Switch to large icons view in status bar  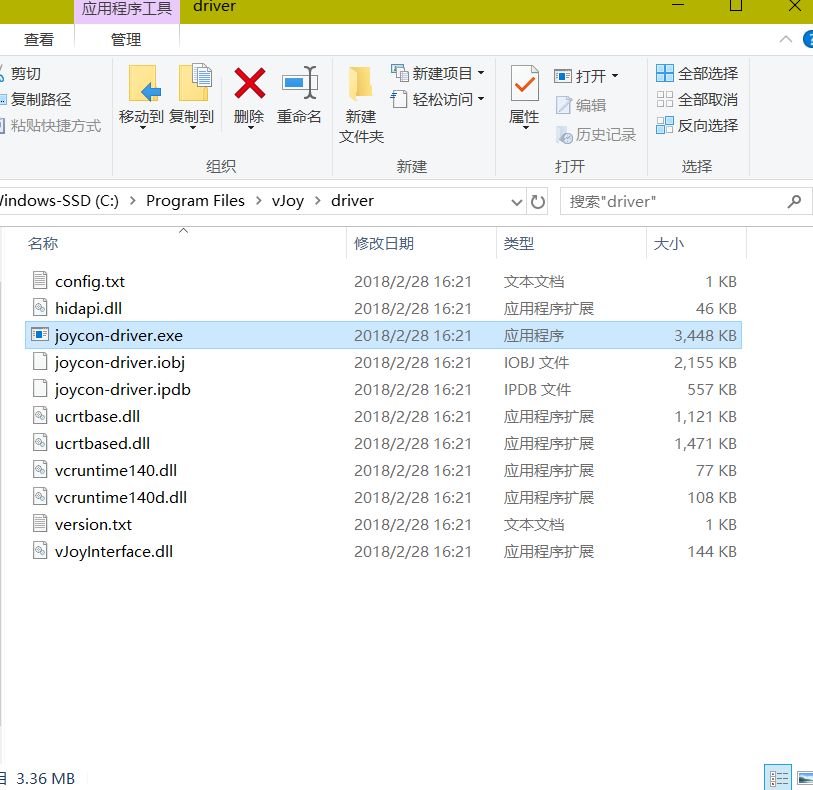click(803, 777)
